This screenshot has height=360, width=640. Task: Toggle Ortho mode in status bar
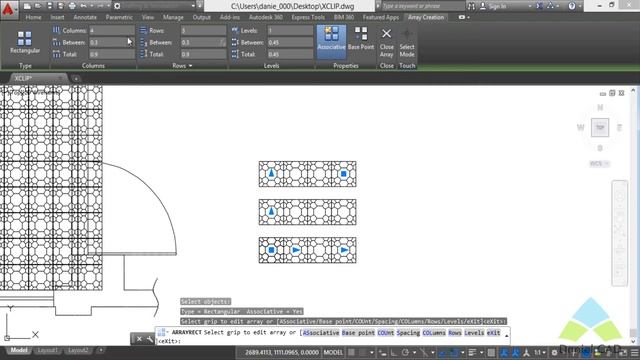tap(394, 353)
